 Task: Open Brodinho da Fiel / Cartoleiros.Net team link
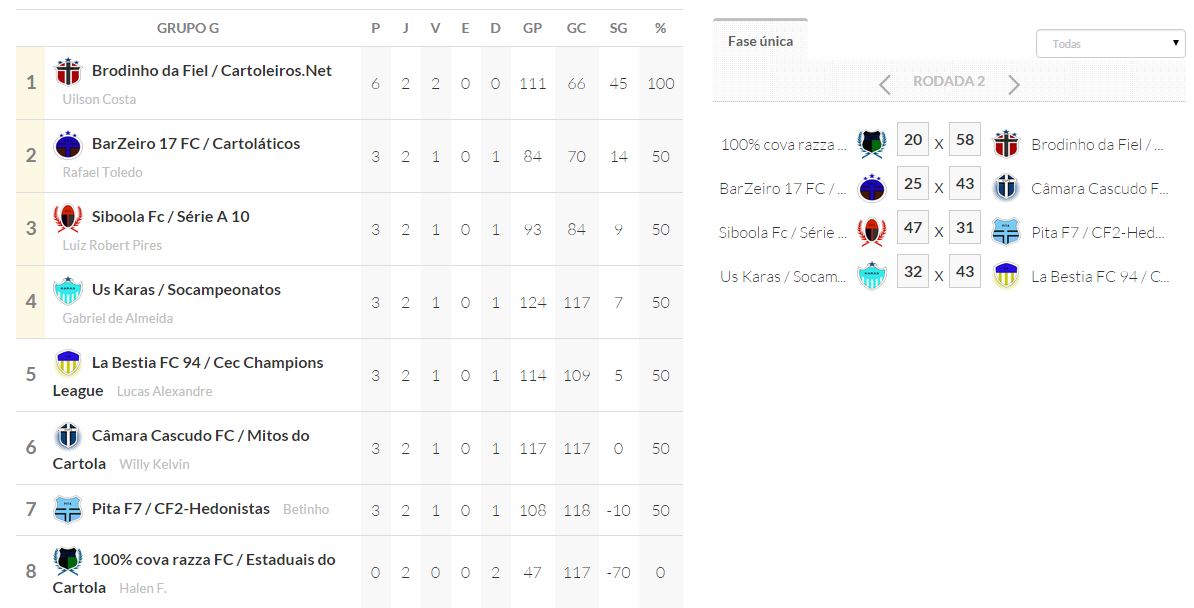click(211, 71)
